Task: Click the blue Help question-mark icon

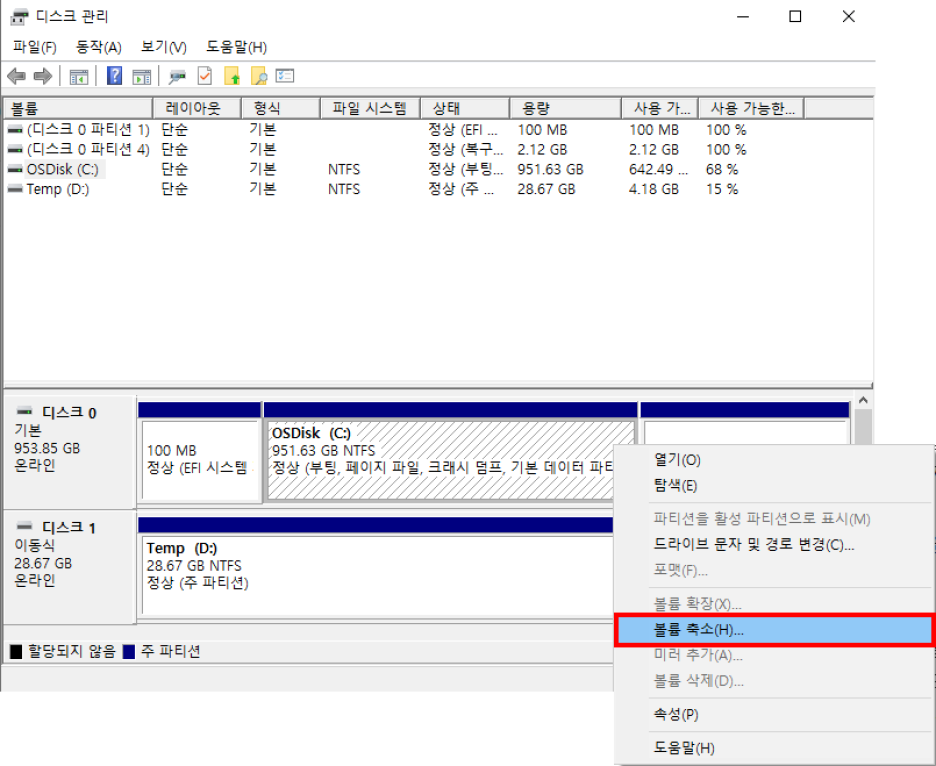Action: 114,76
